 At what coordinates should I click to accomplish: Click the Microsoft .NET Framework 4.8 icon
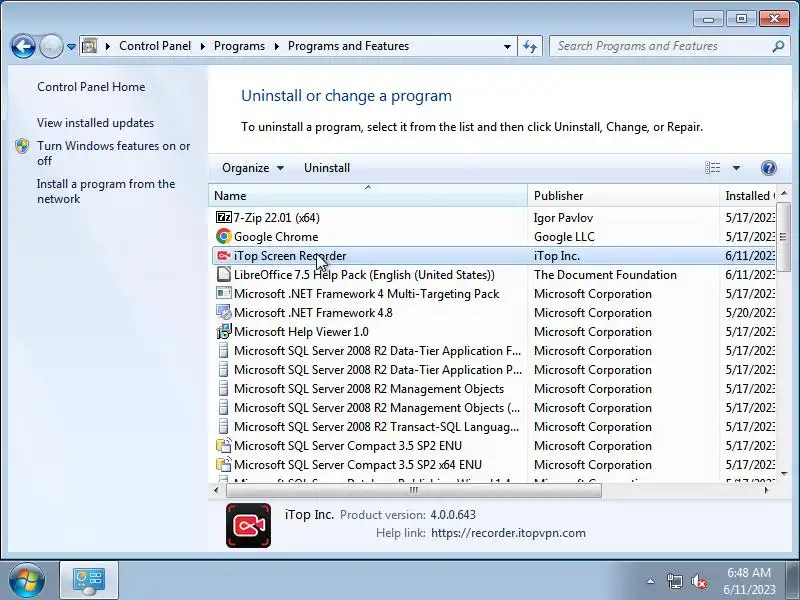click(x=223, y=312)
